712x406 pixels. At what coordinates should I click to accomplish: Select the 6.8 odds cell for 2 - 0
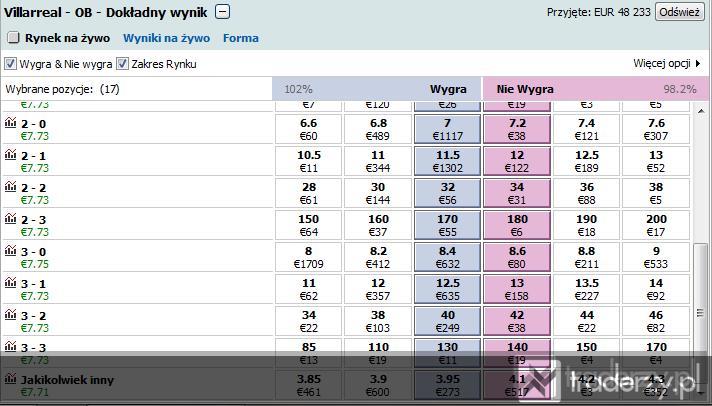[378, 129]
